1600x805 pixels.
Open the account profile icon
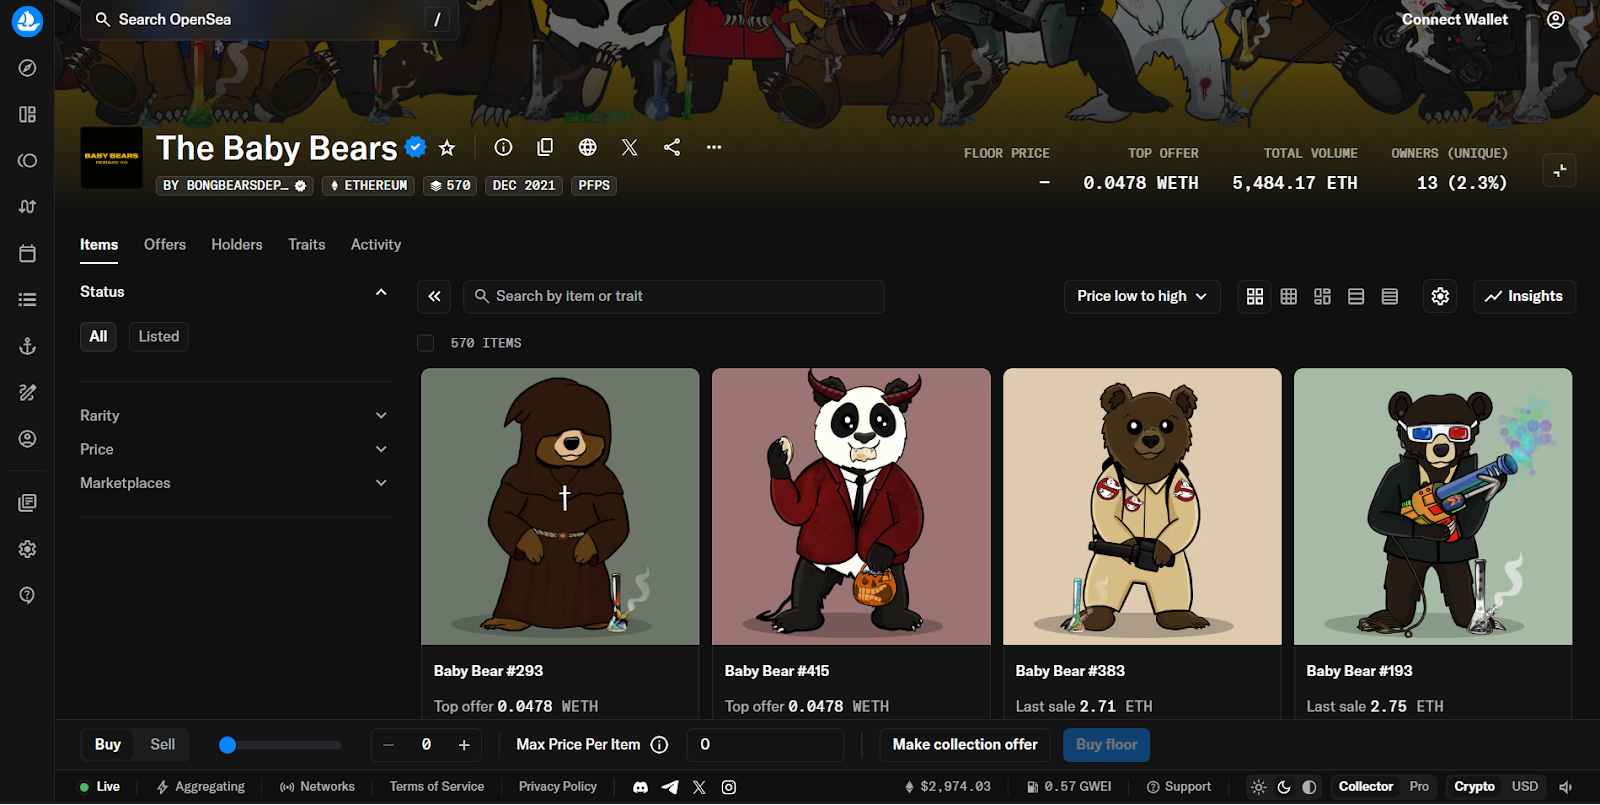coord(1556,20)
